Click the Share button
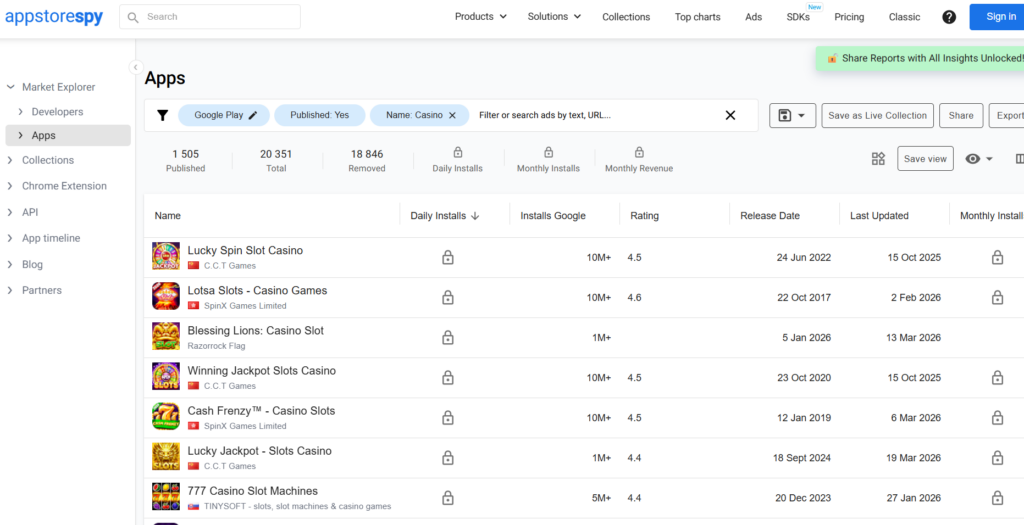The height and width of the screenshot is (525, 1024). [x=961, y=116]
